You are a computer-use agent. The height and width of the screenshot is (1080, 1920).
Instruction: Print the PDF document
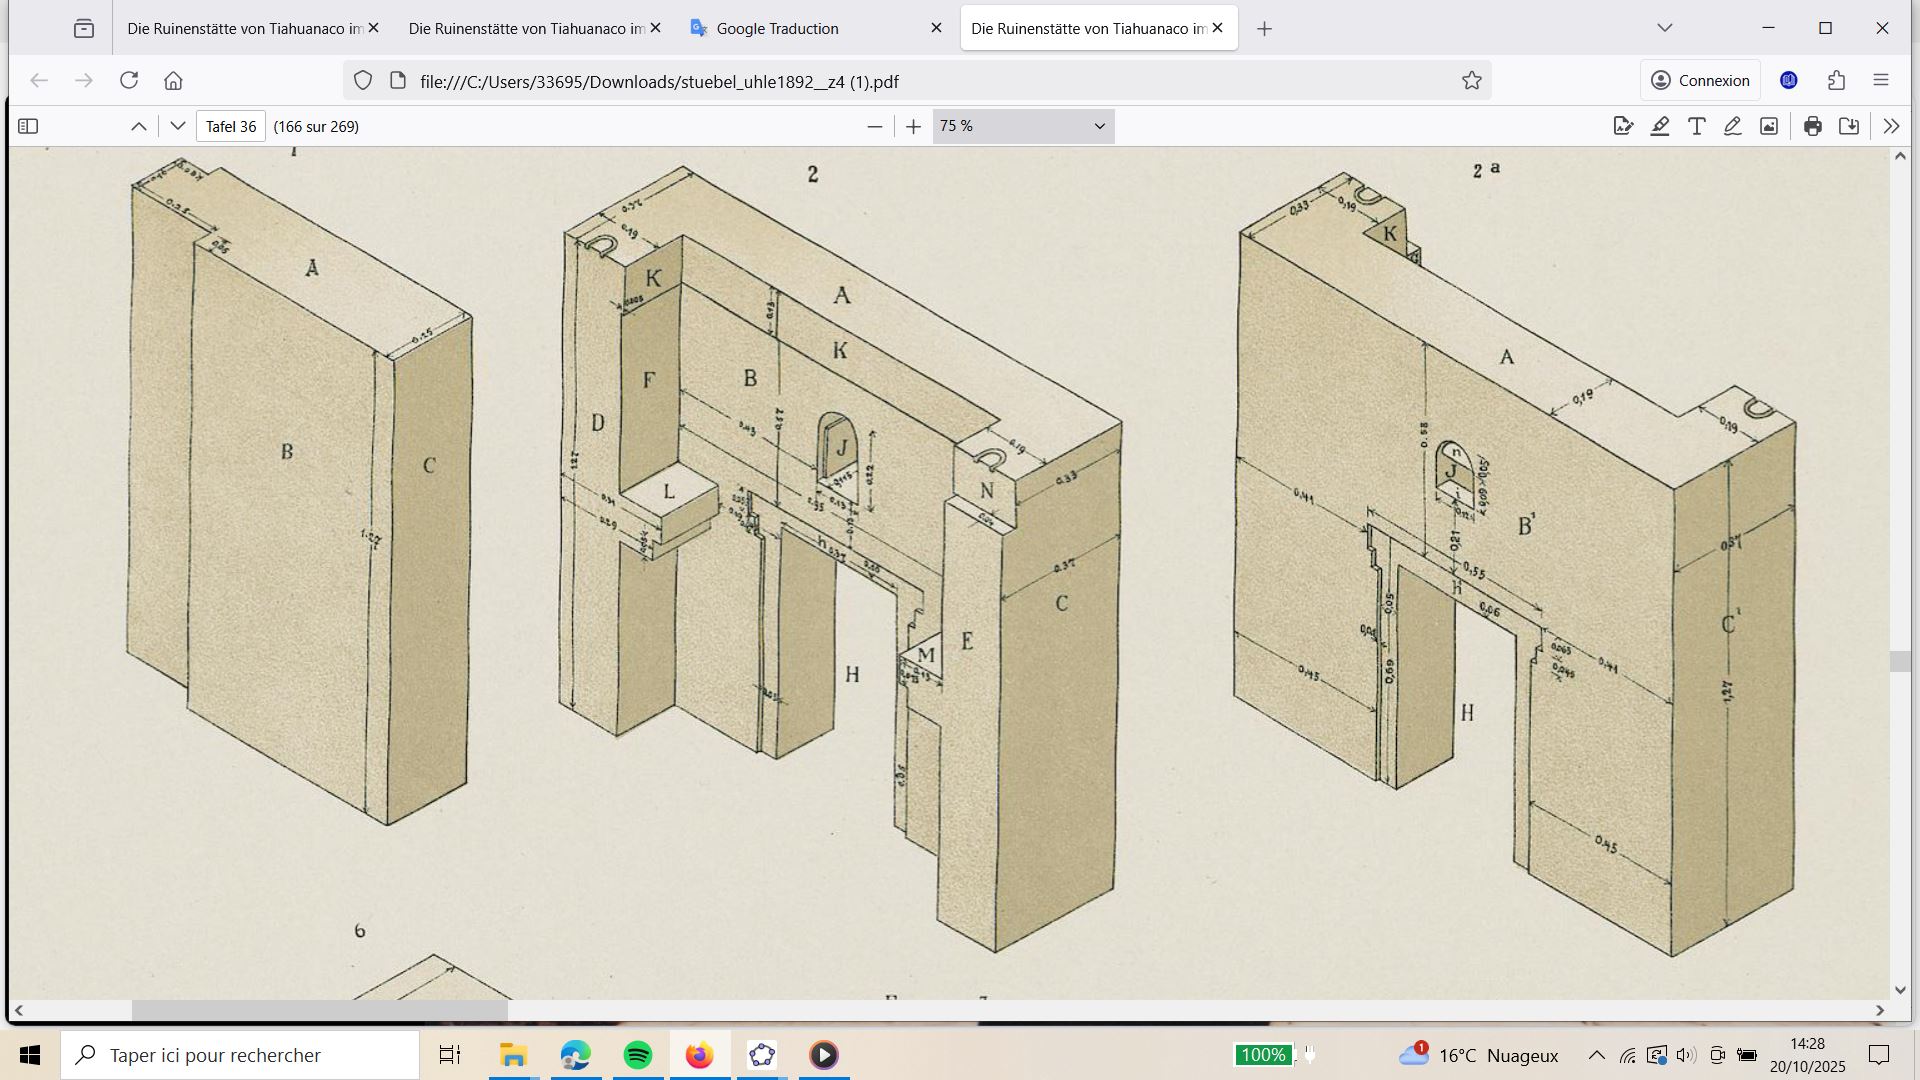(1812, 126)
